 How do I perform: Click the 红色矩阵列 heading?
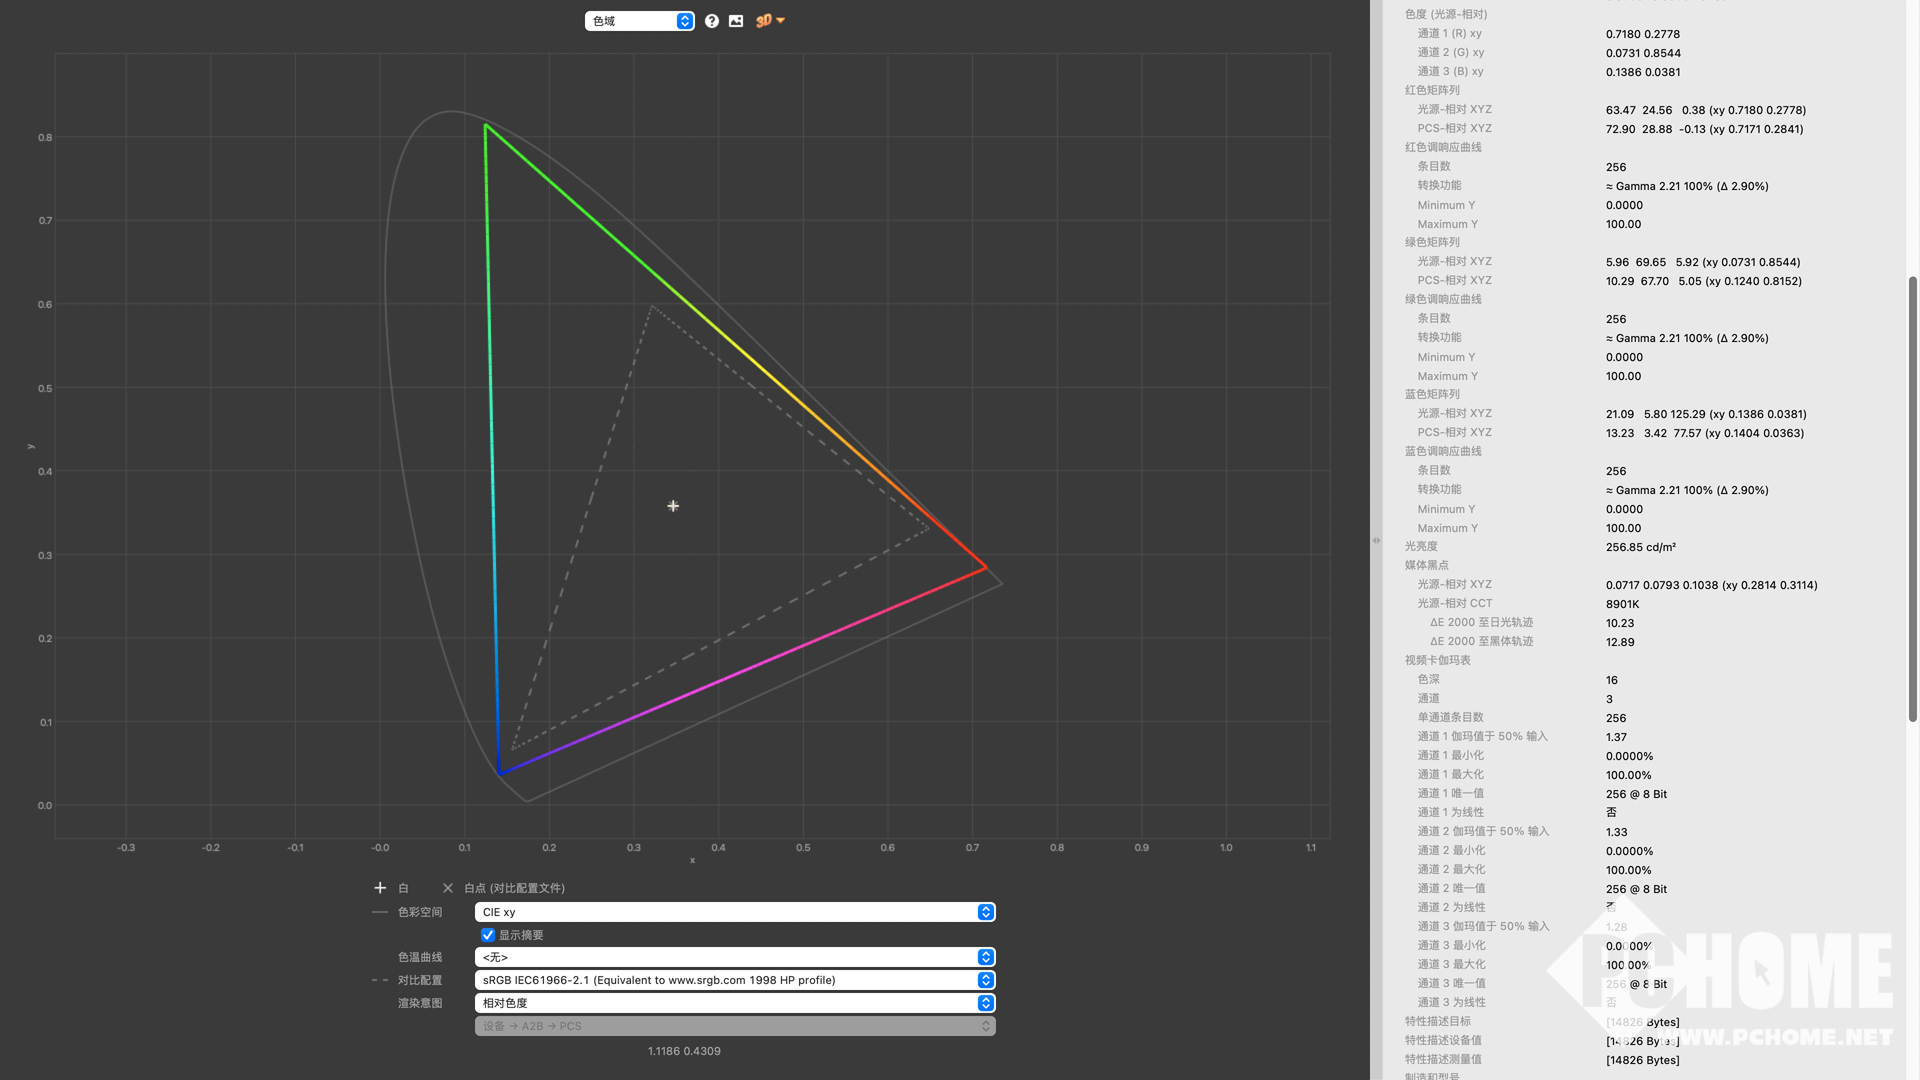[x=1432, y=90]
